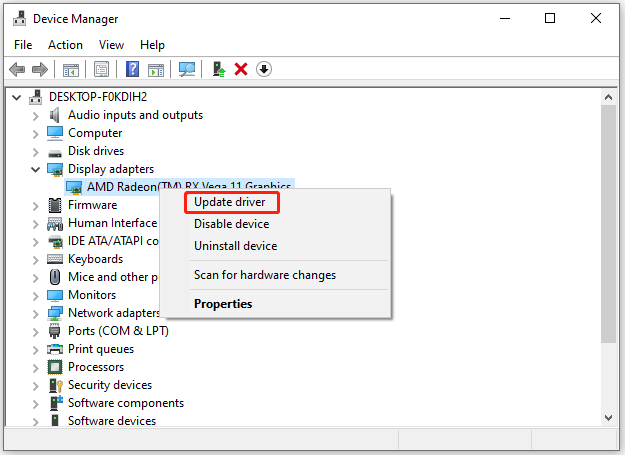
Task: Click the Human Interface devices icon
Action: (x=55, y=224)
